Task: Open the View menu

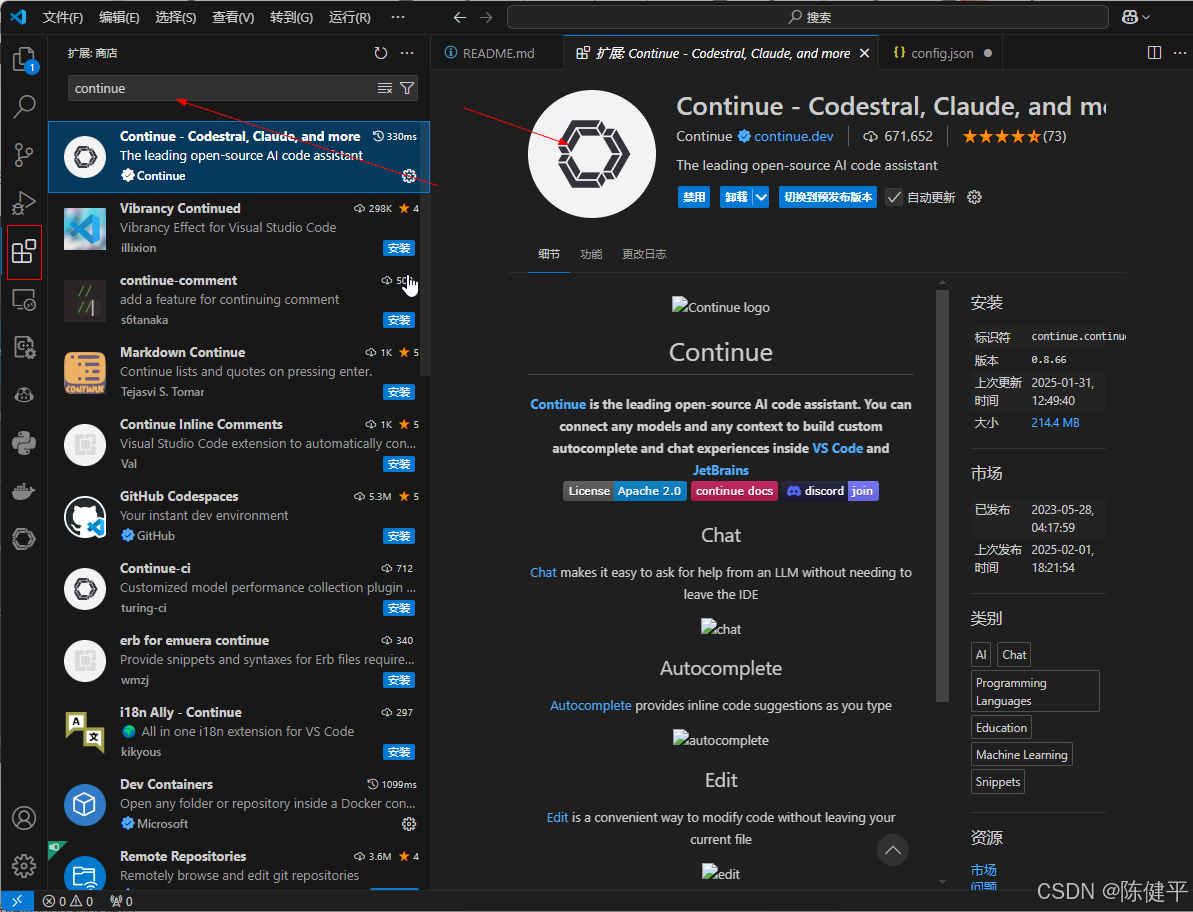Action: (233, 17)
